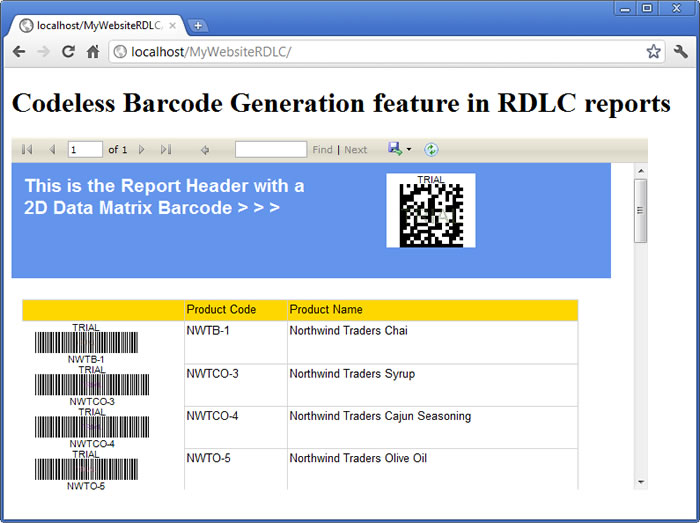Refresh the report with the green icon
The width and height of the screenshot is (700, 523).
coord(431,149)
